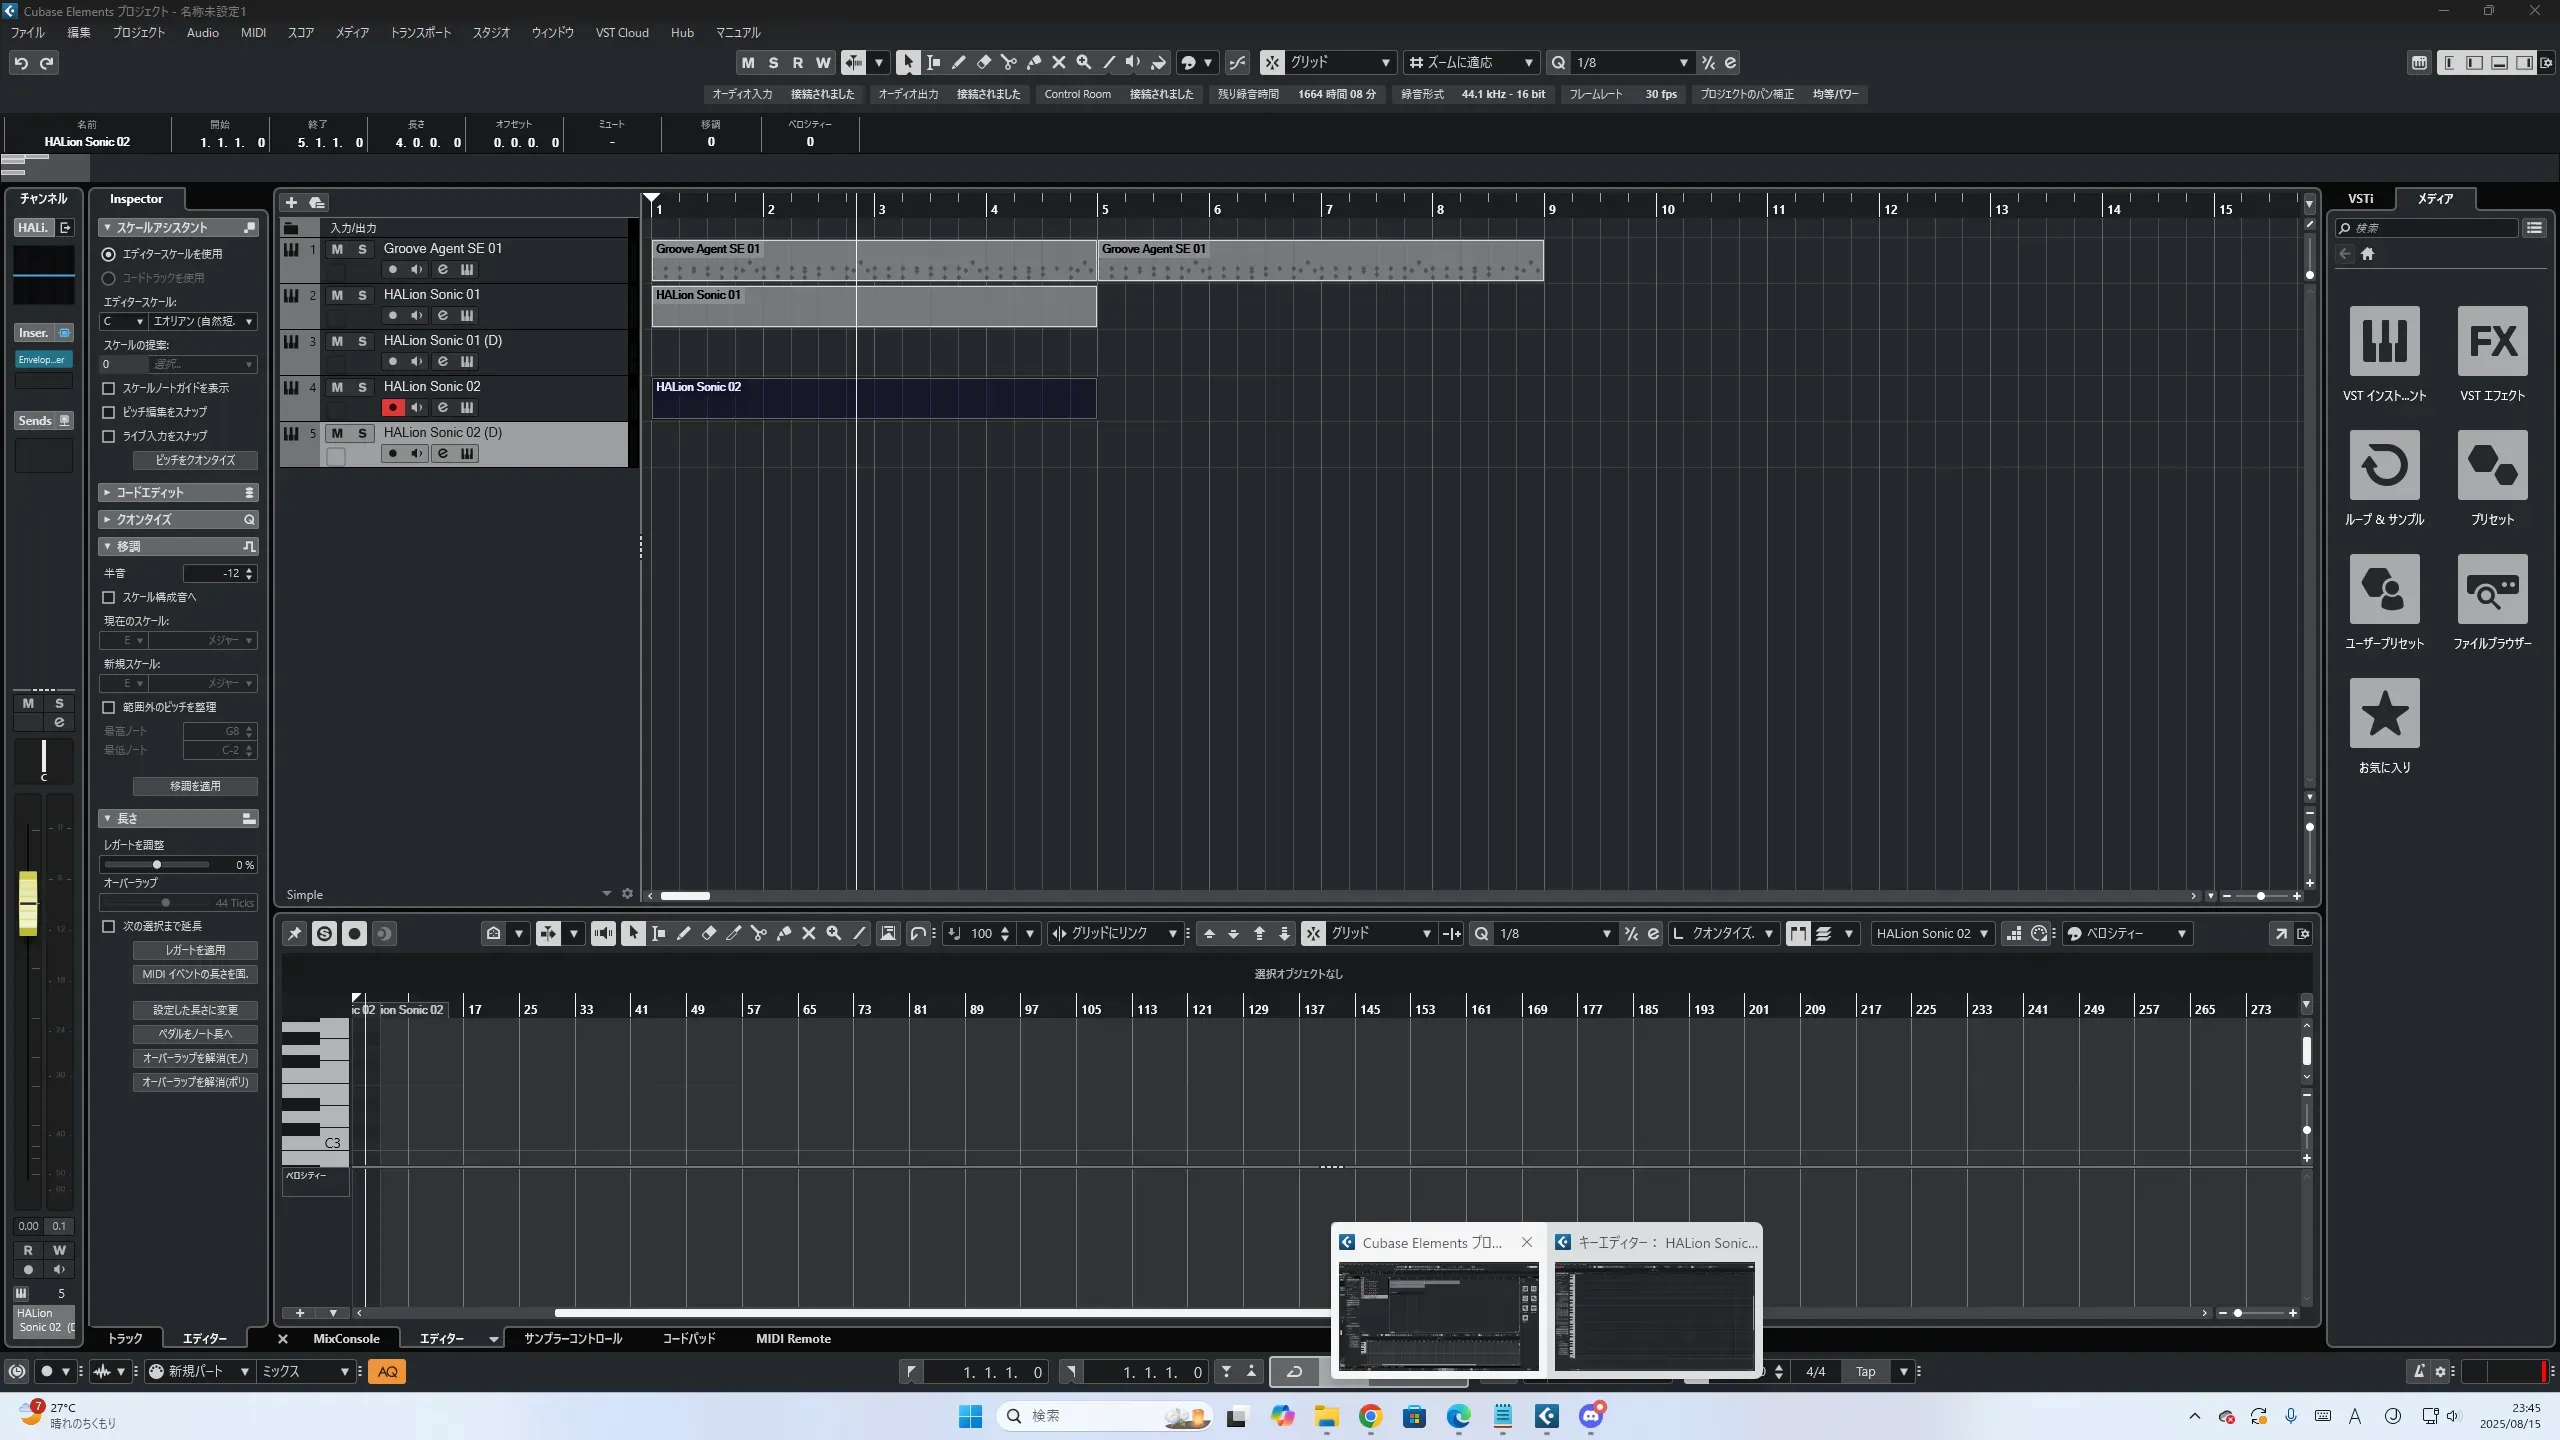This screenshot has height=1440, width=2560.
Task: Select the Split scissors tool in top toolbar
Action: (x=1008, y=62)
